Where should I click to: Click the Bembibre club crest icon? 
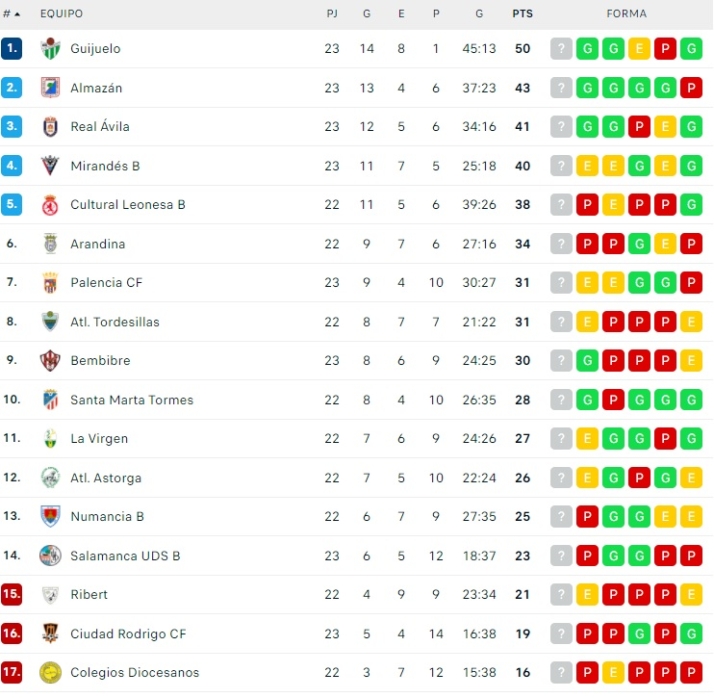tap(50, 361)
